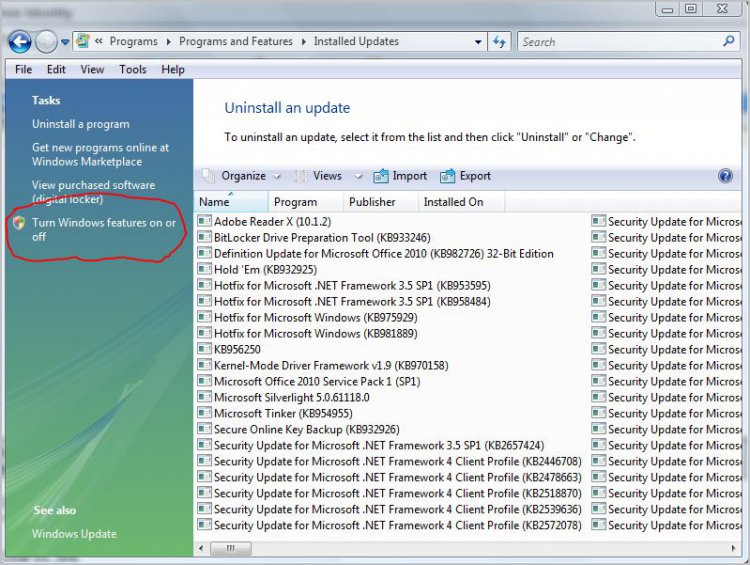Open View purchased software digital locker
Viewport: 750px width, 565px height.
pyautogui.click(x=93, y=192)
